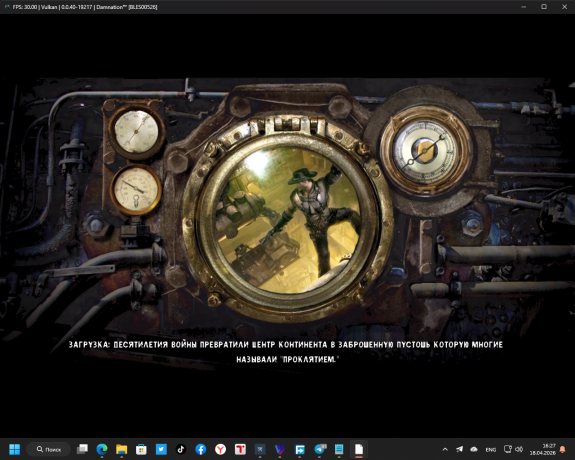Image resolution: width=575 pixels, height=460 pixels.
Task: Open the purple V-shaped app icon
Action: coord(280,449)
